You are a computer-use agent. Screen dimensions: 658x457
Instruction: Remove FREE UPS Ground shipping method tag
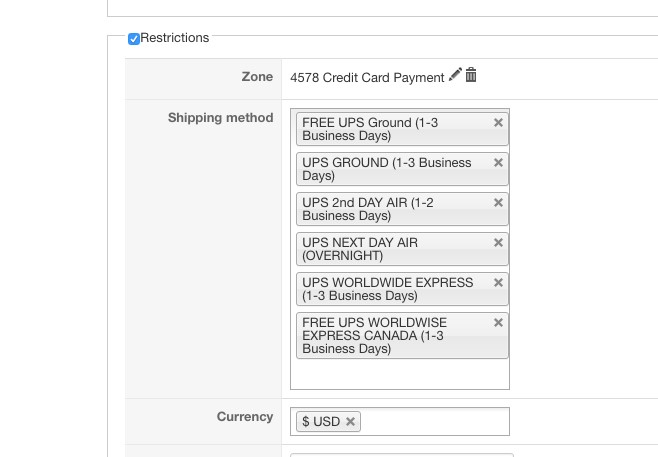click(x=498, y=123)
